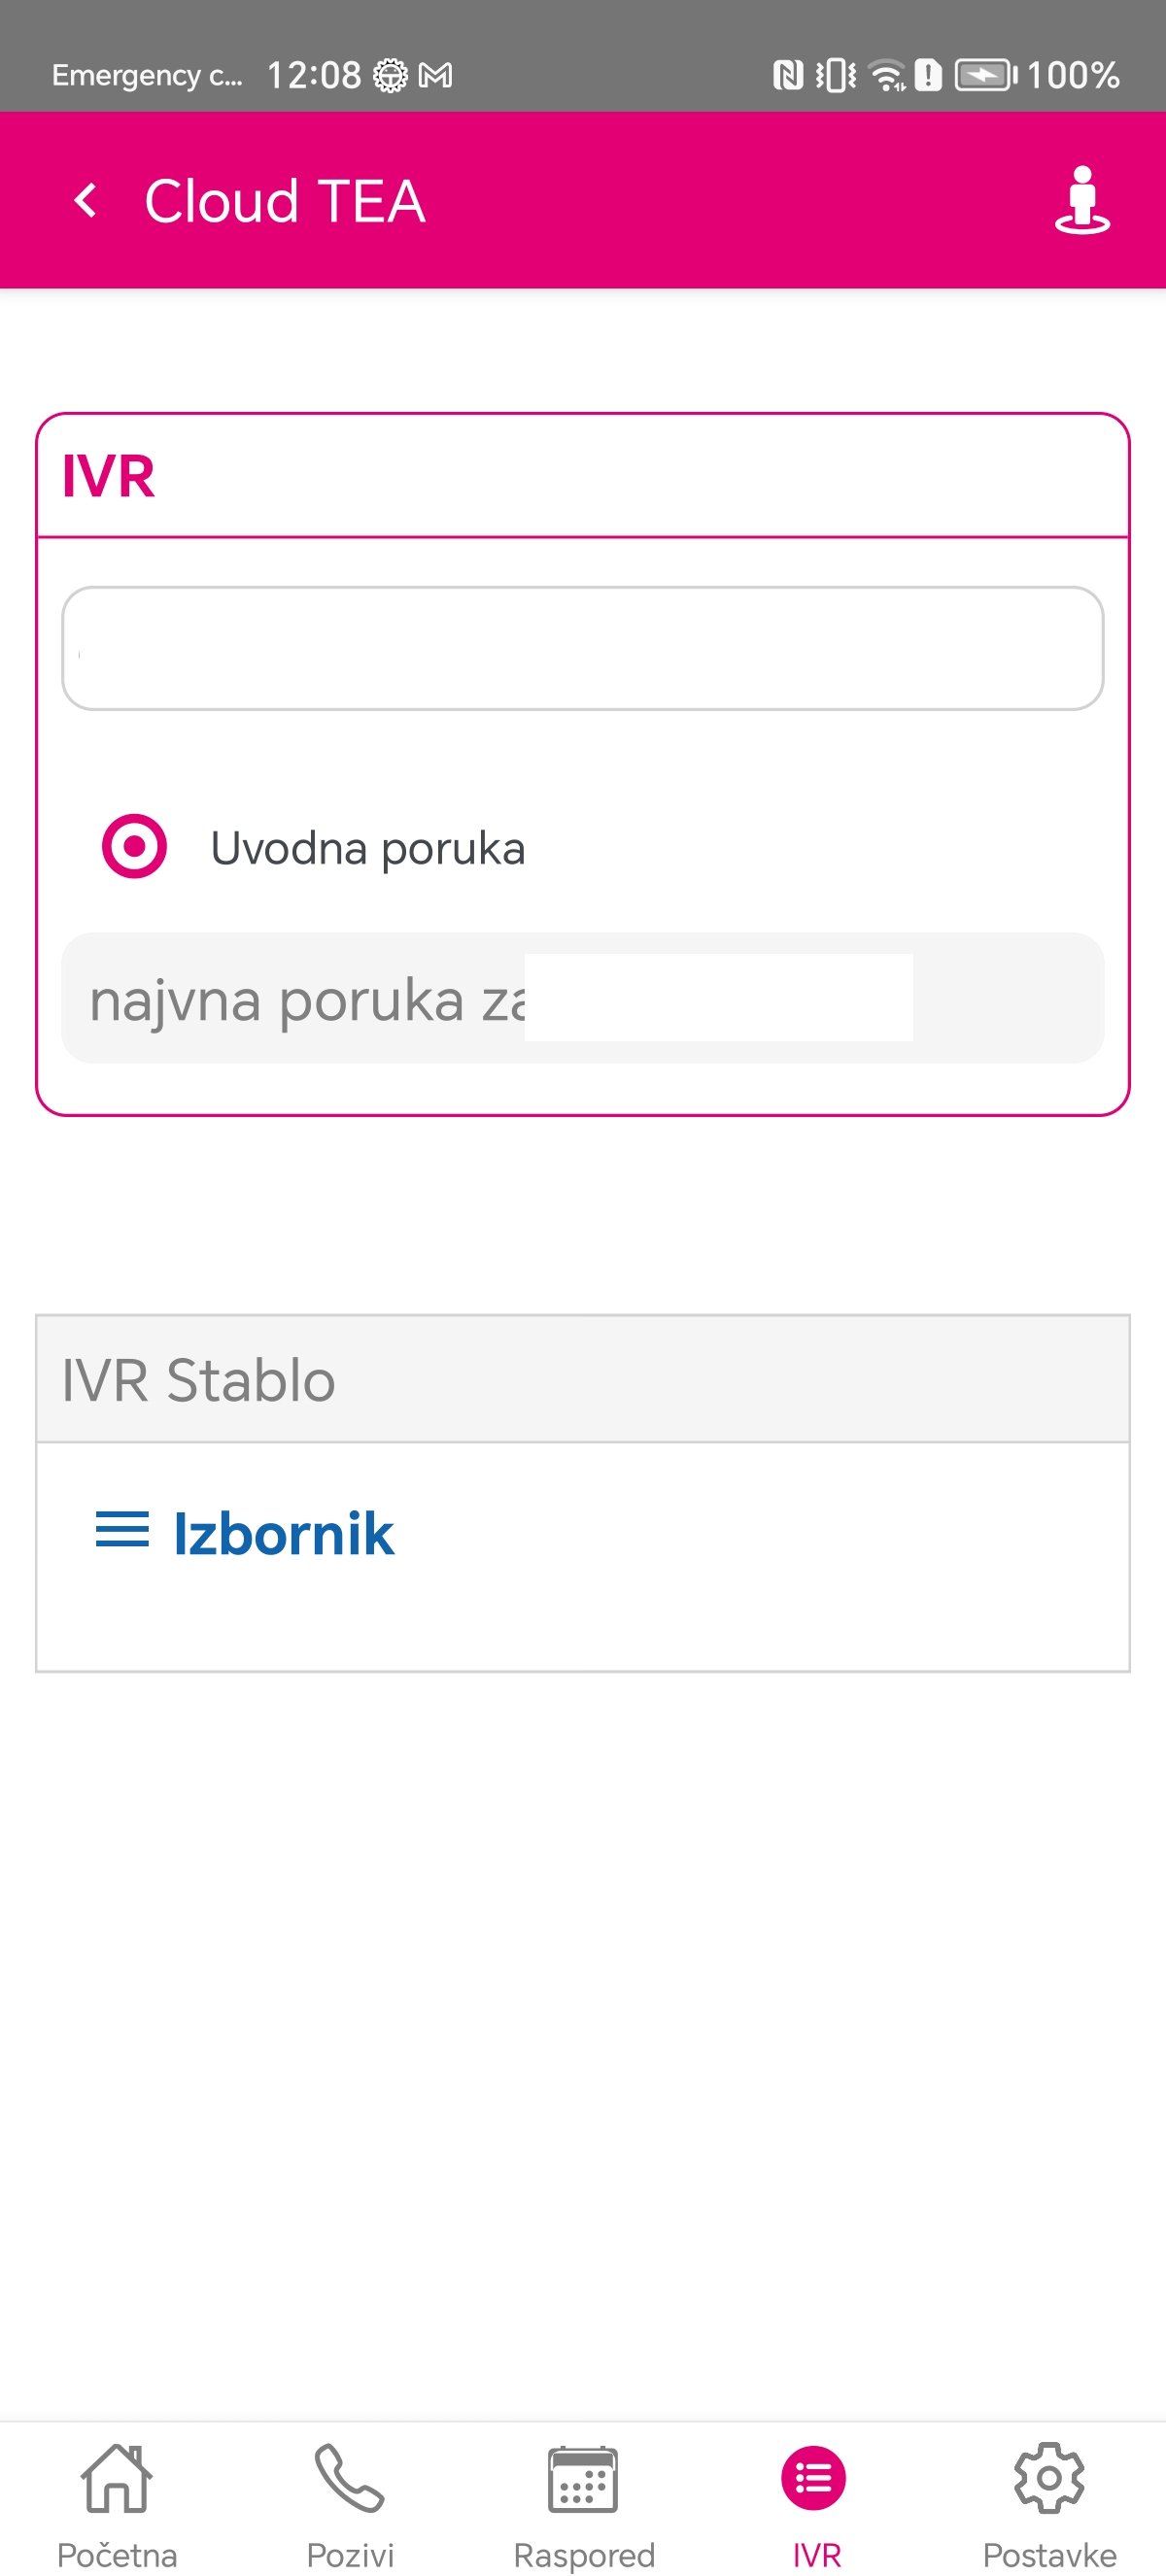The image size is (1166, 2576).
Task: Expand the Izbornik hamburger icon
Action: point(122,1530)
